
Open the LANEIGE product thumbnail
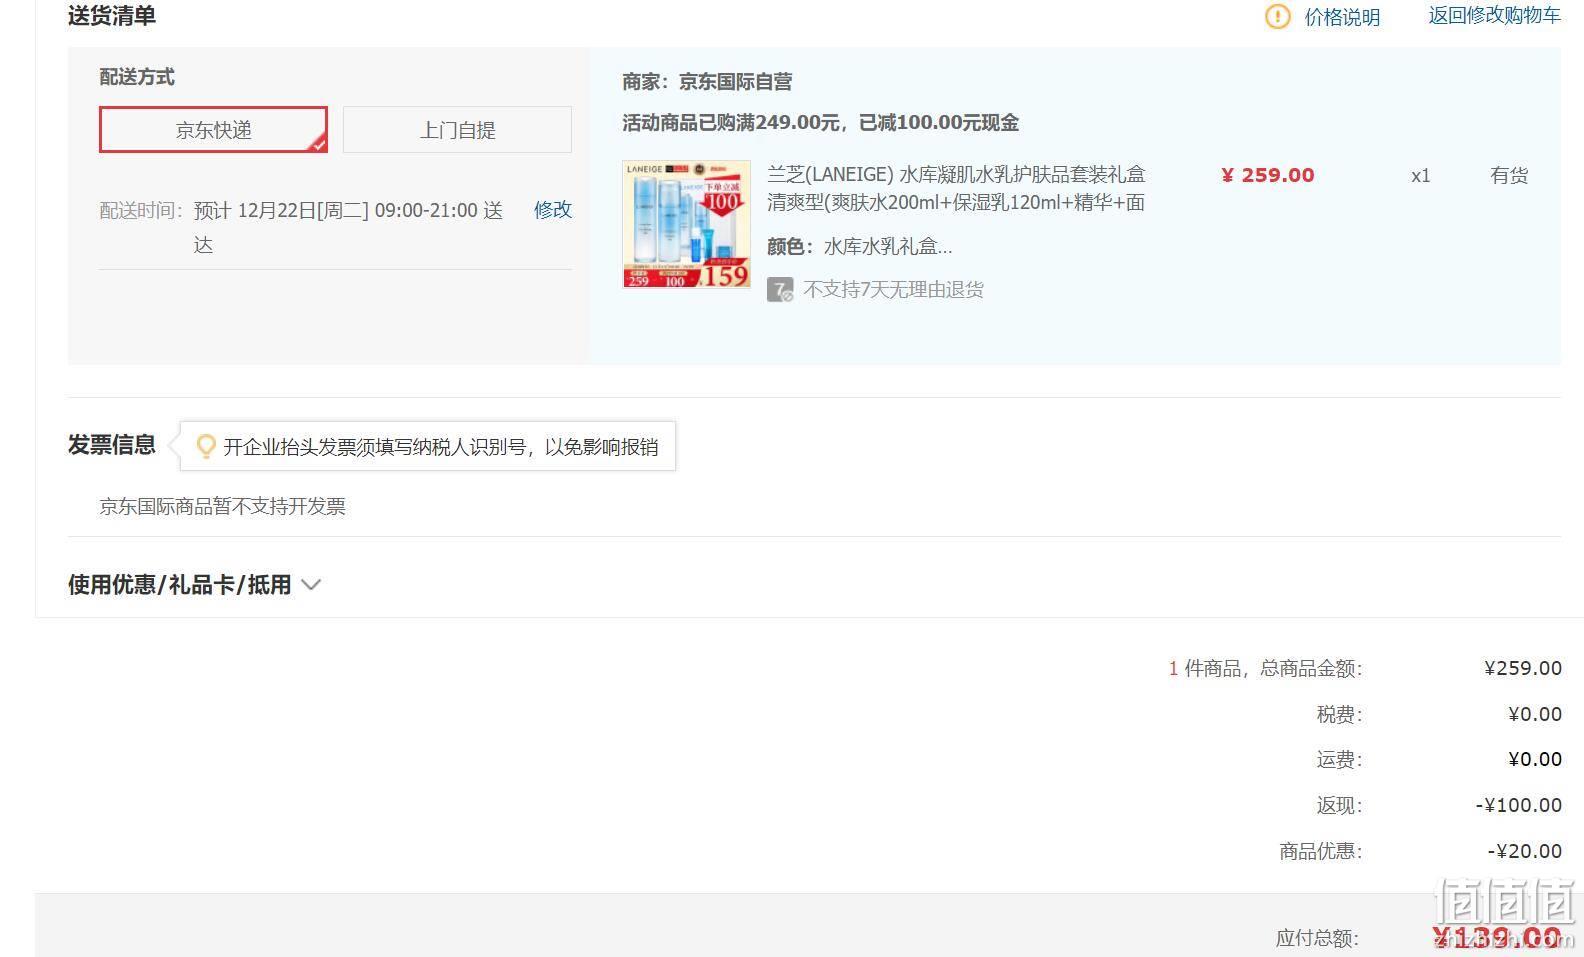pyautogui.click(x=686, y=224)
